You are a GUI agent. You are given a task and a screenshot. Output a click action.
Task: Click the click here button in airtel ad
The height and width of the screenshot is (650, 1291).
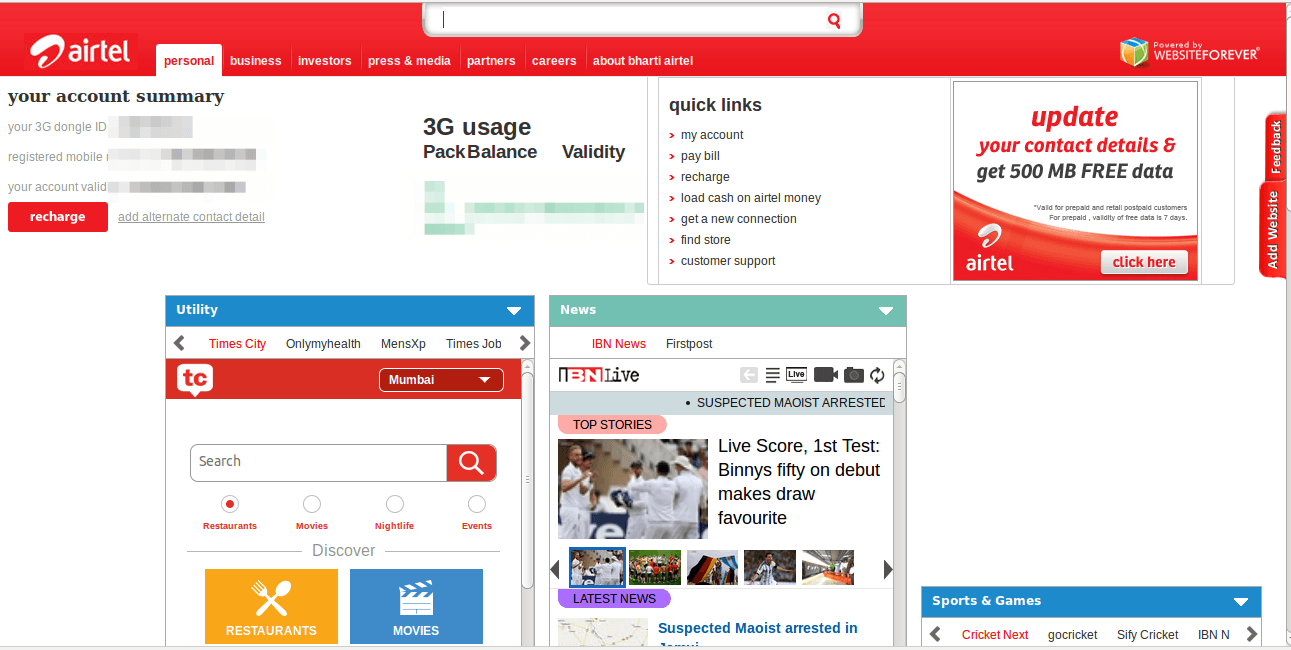pos(1144,262)
